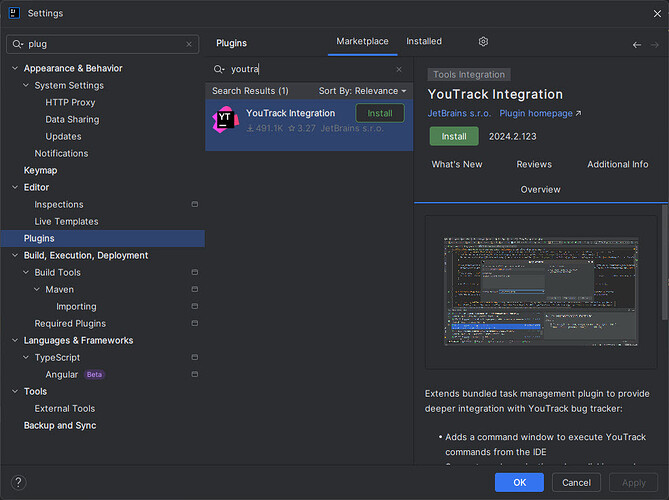
Task: Open the Reviews tab
Action: 534,164
